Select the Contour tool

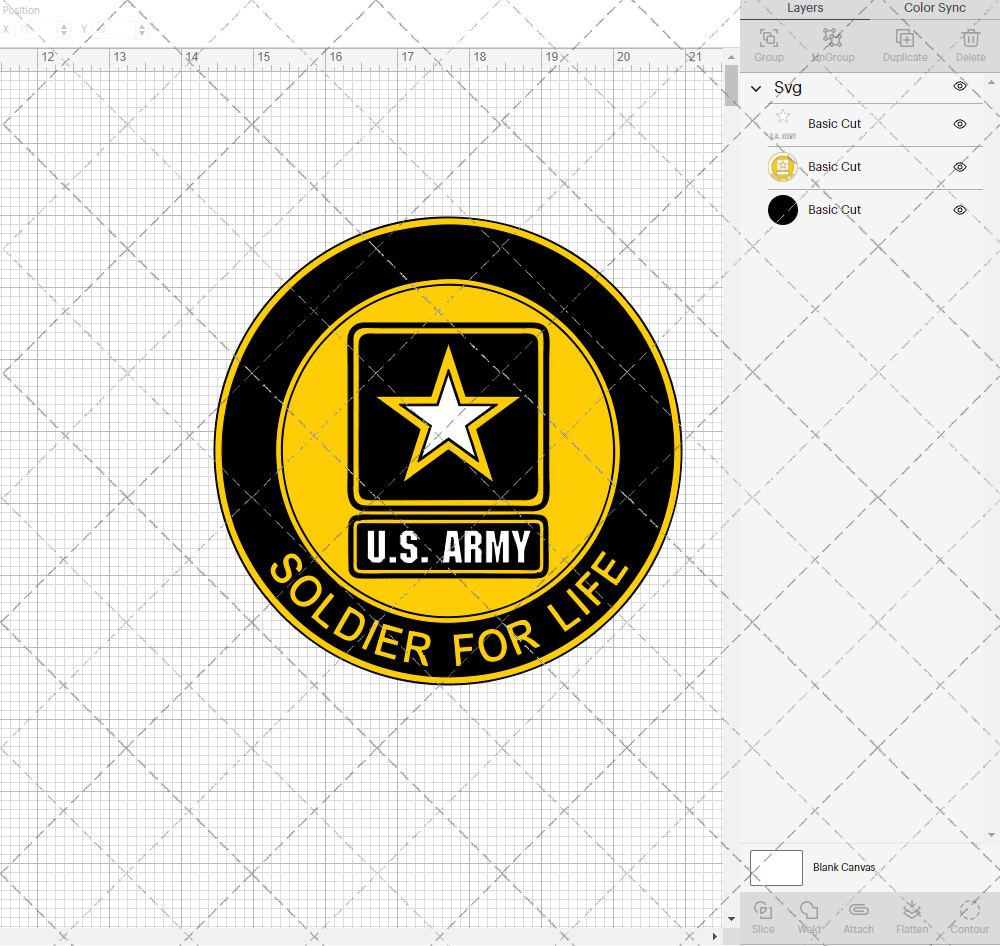(x=969, y=910)
